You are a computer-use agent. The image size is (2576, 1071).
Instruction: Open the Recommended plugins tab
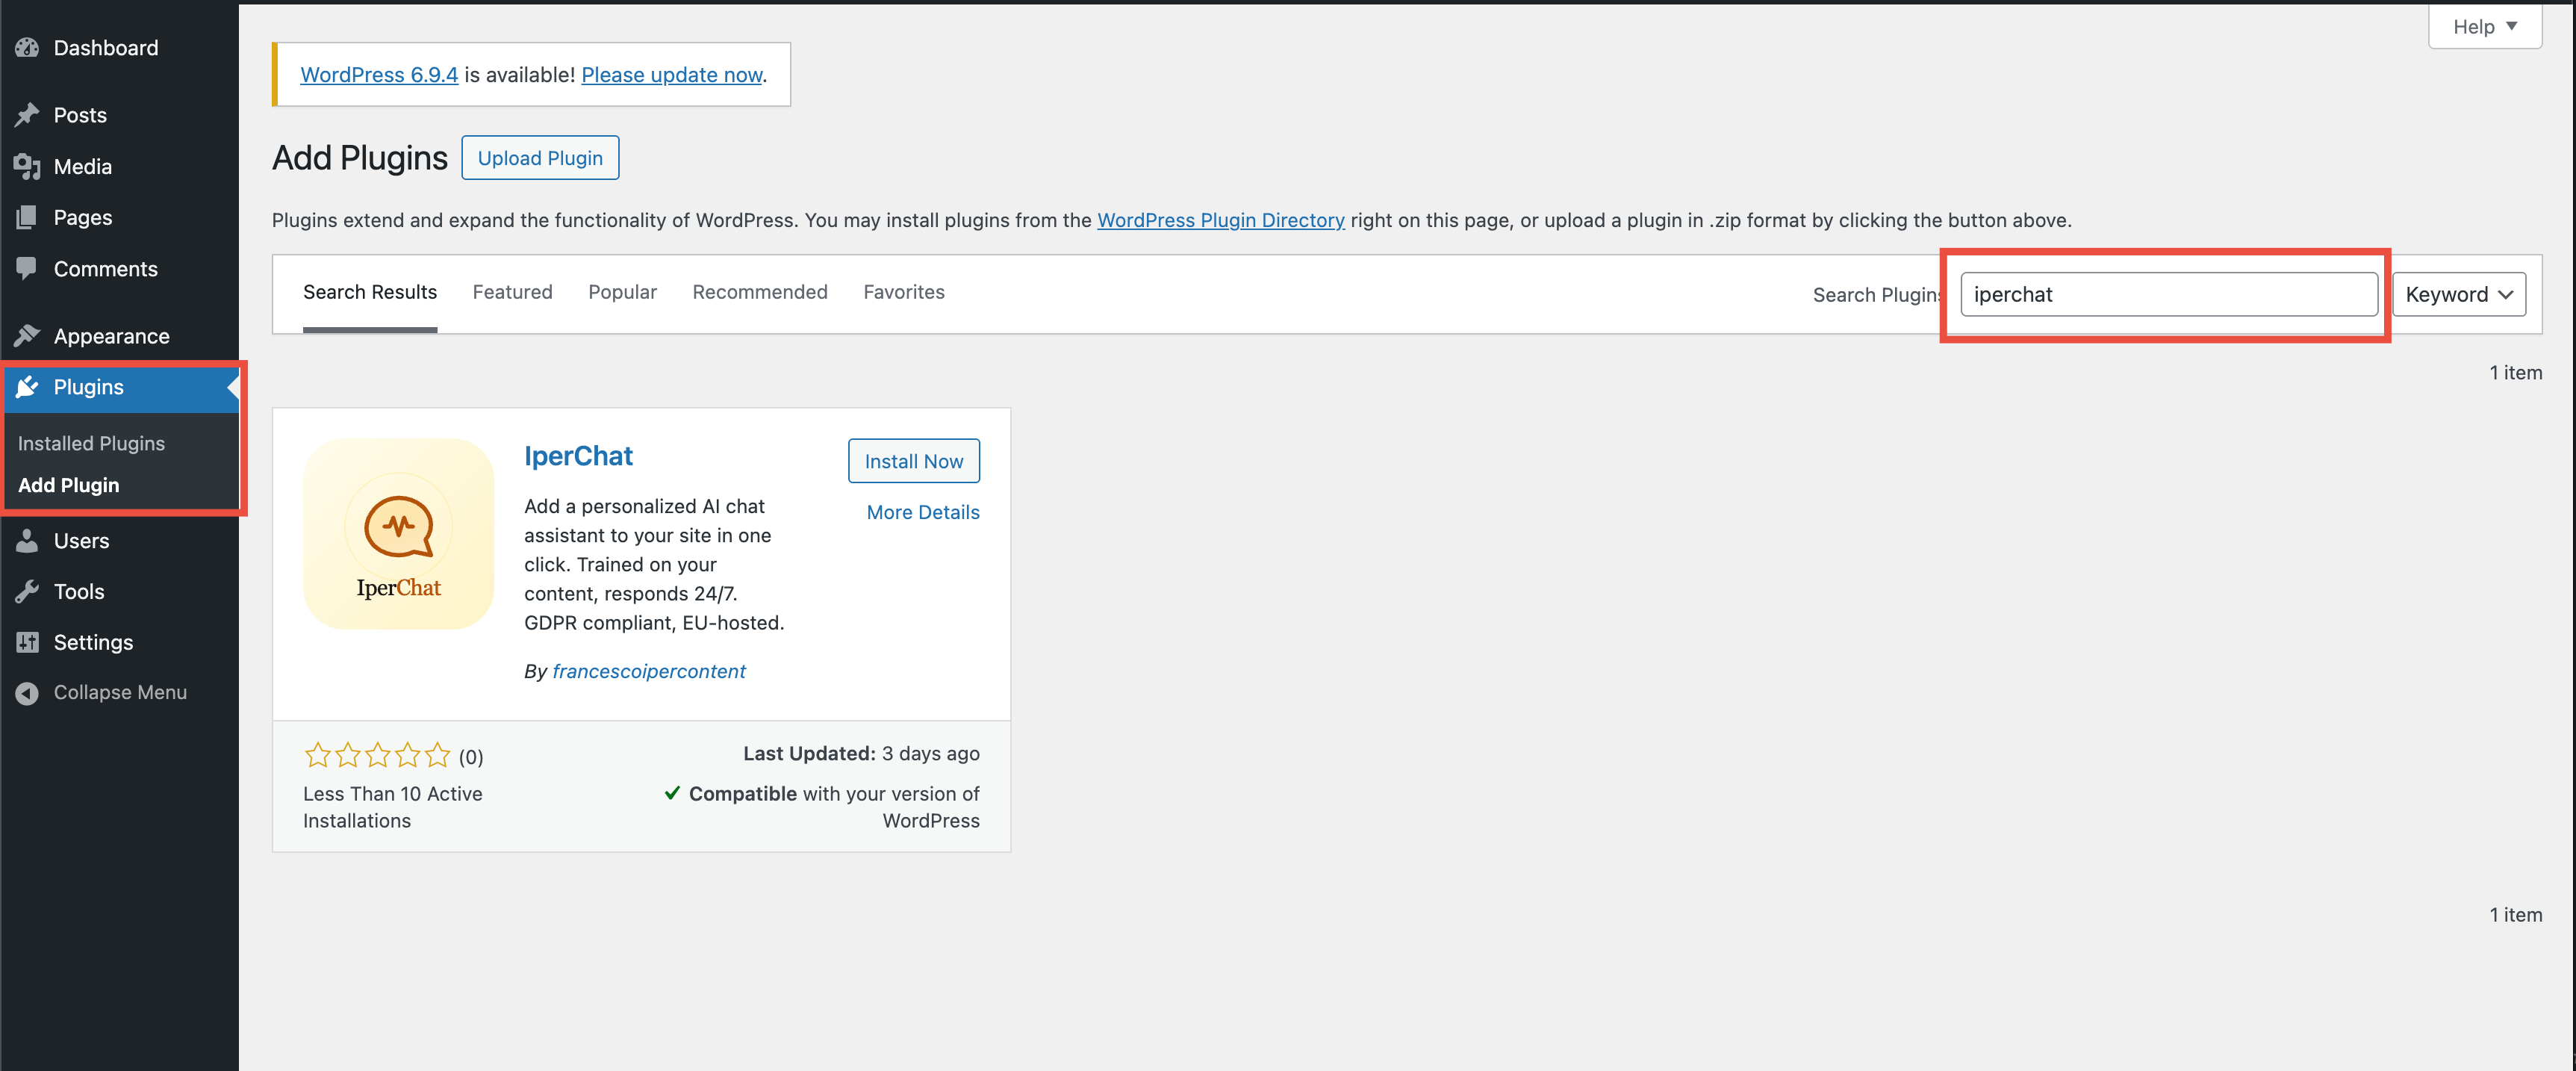(760, 291)
